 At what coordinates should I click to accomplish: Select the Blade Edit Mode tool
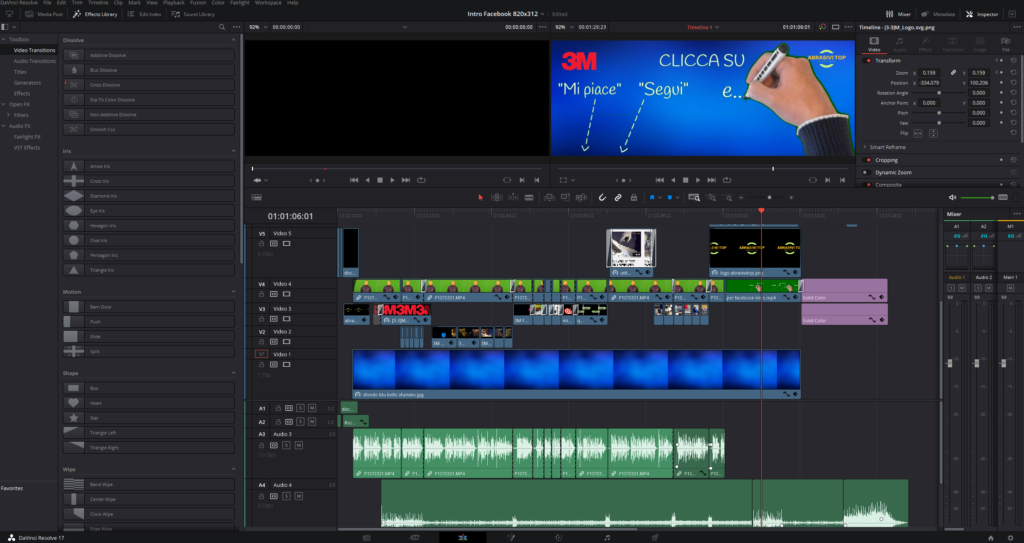pos(529,197)
